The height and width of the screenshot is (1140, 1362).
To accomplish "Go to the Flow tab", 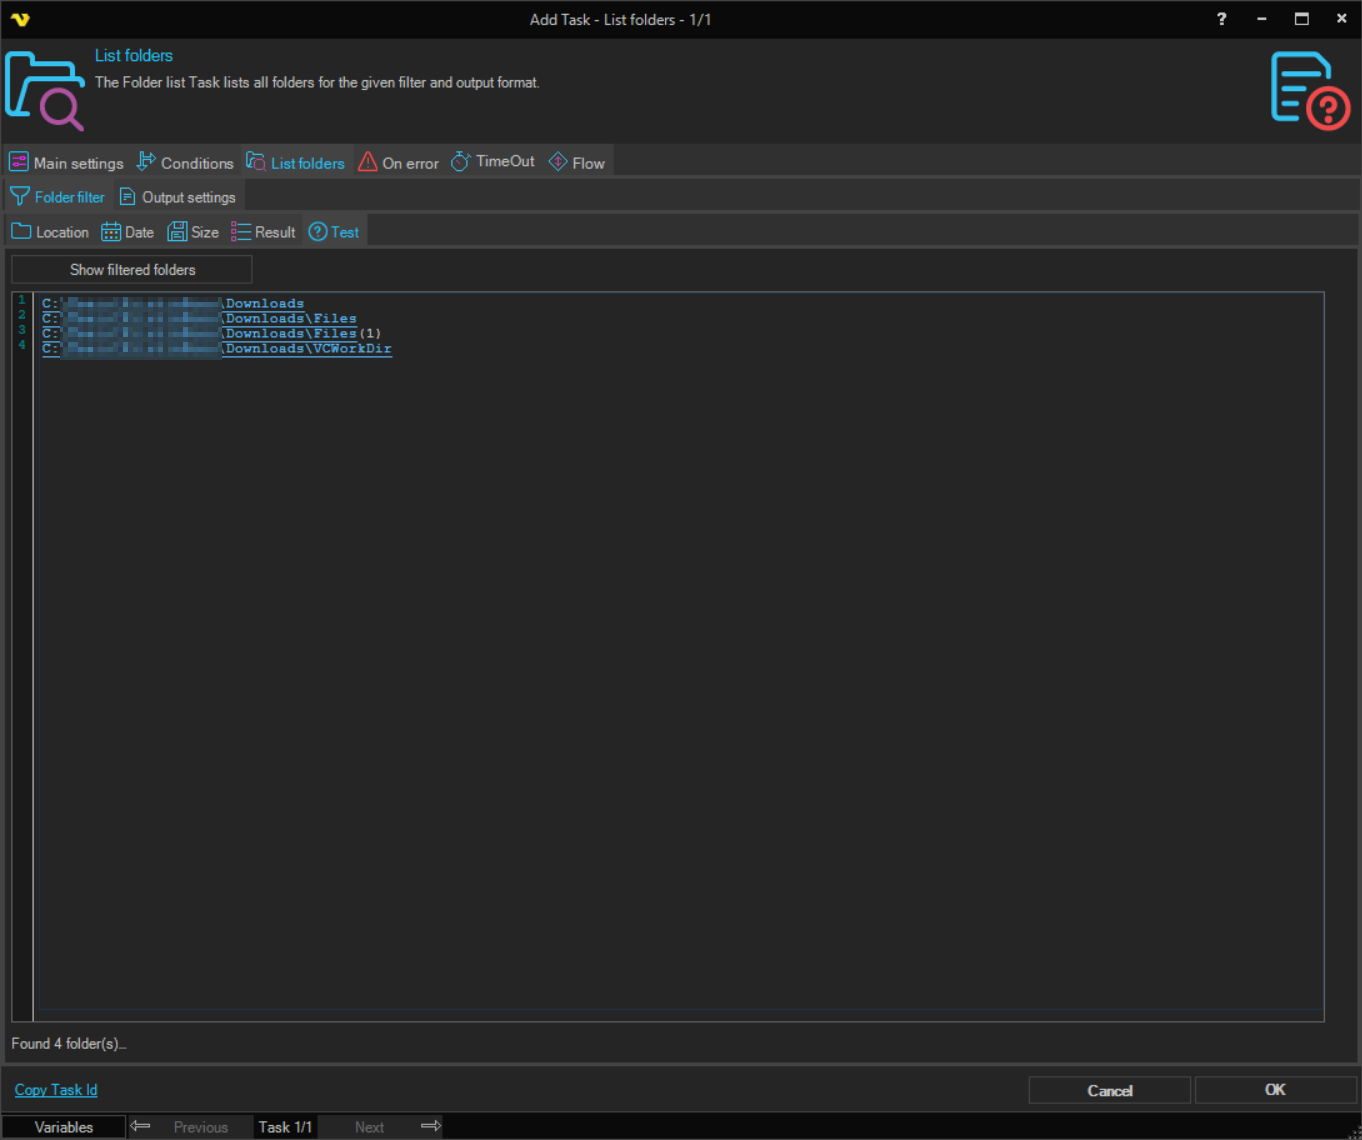I will [577, 163].
